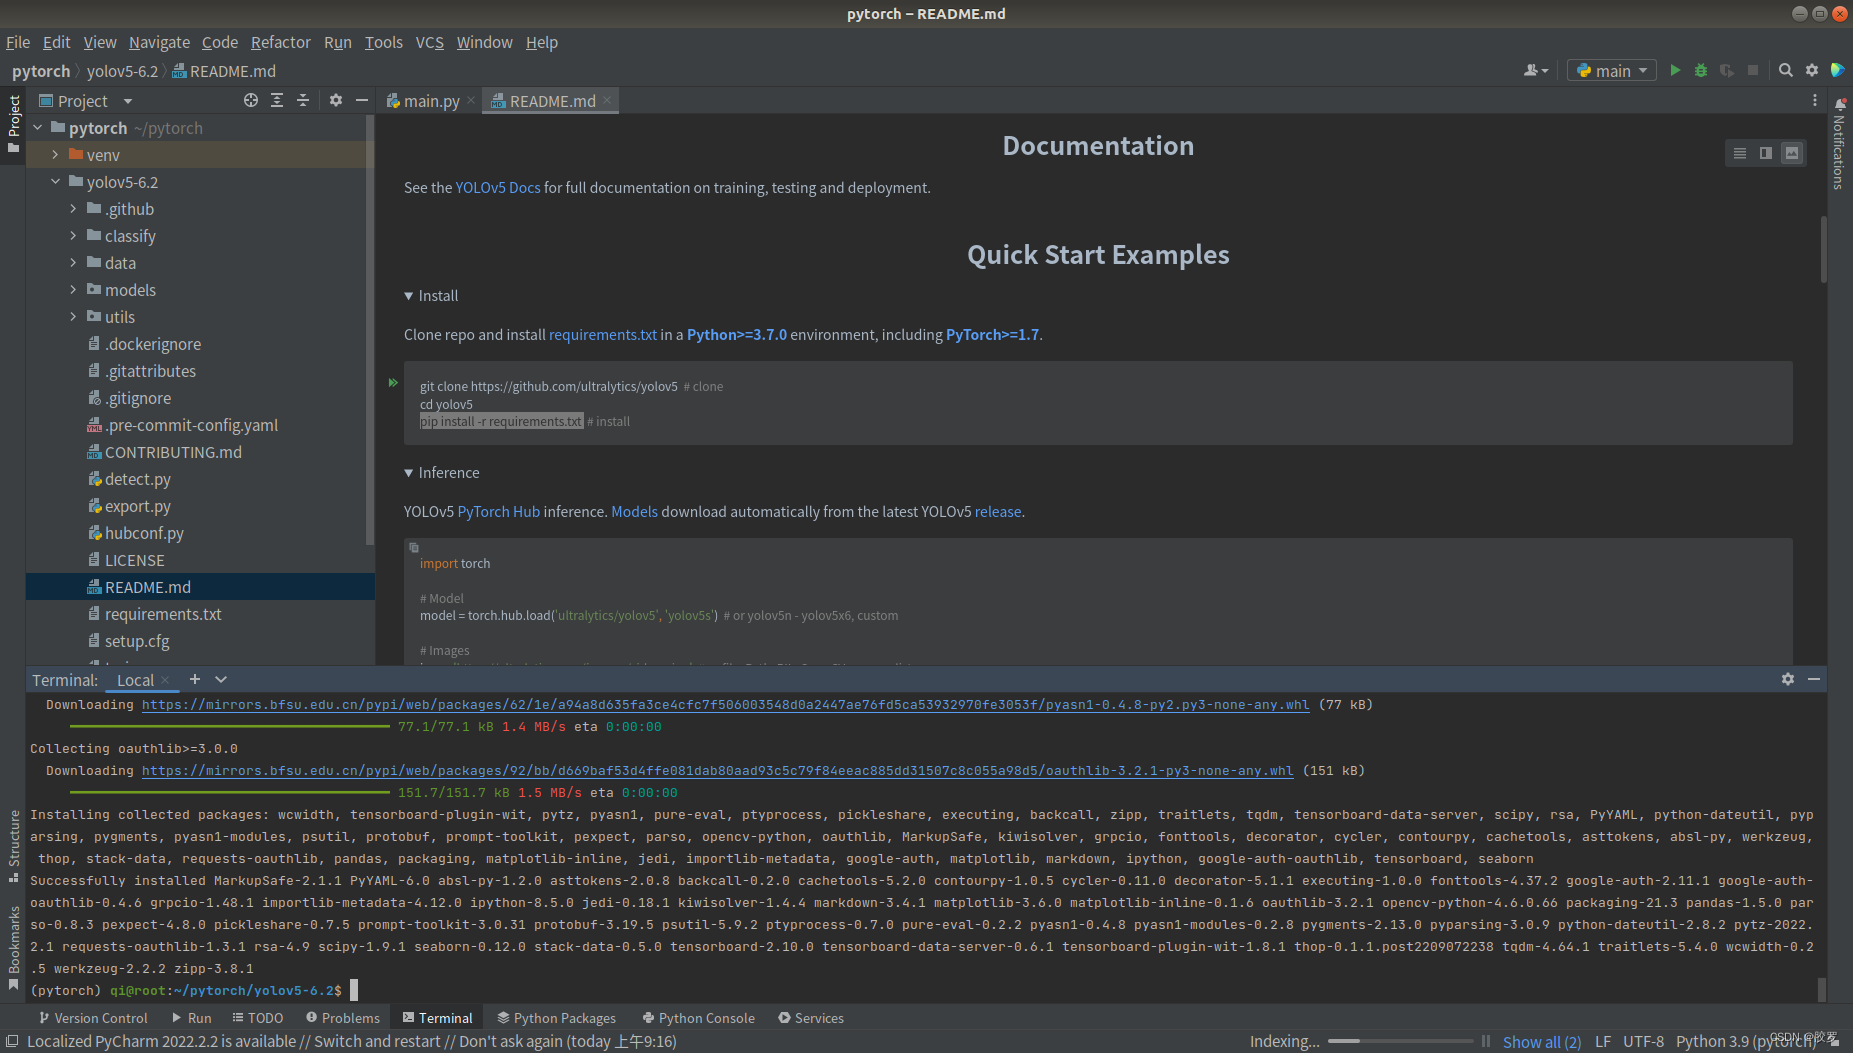Open terminal settings gear
The height and width of the screenshot is (1053, 1853).
coord(1788,679)
